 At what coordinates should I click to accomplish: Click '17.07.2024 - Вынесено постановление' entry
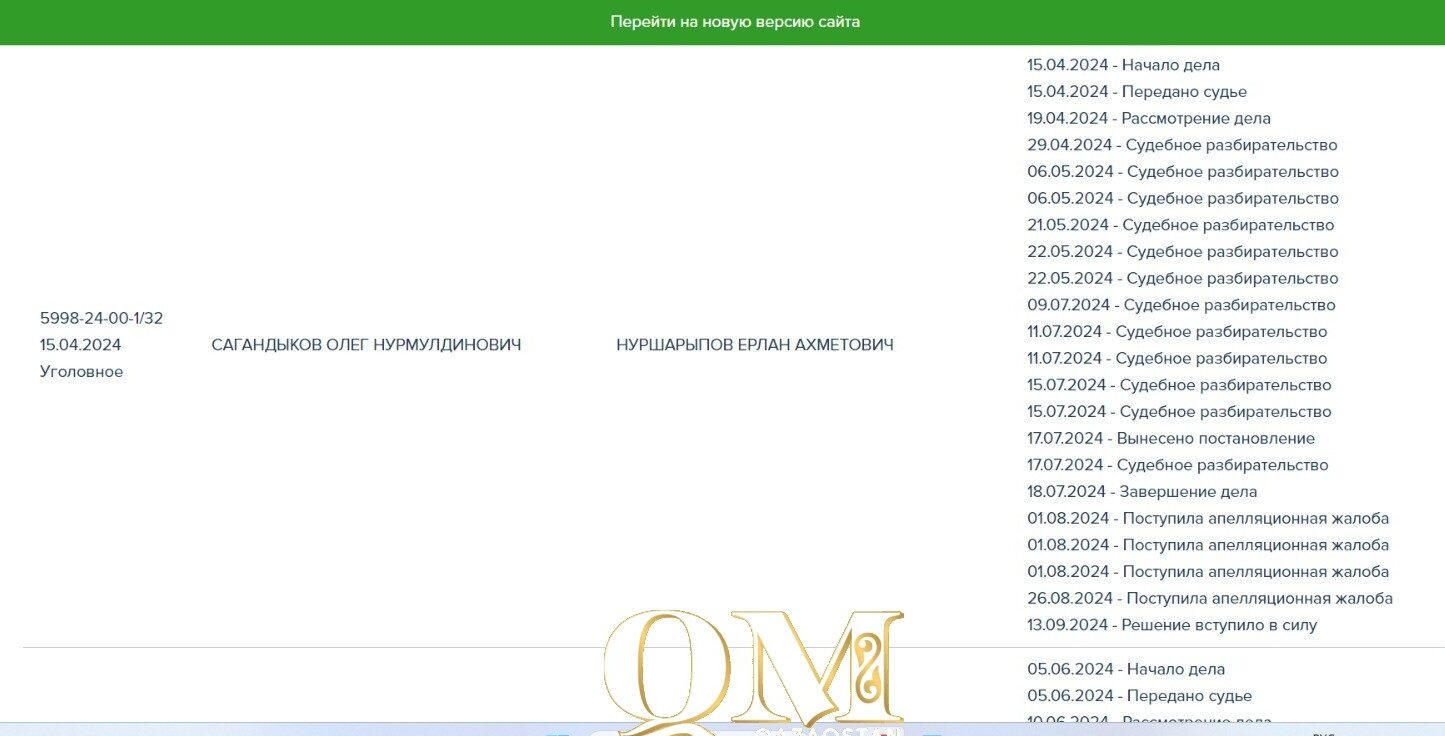click(1171, 438)
